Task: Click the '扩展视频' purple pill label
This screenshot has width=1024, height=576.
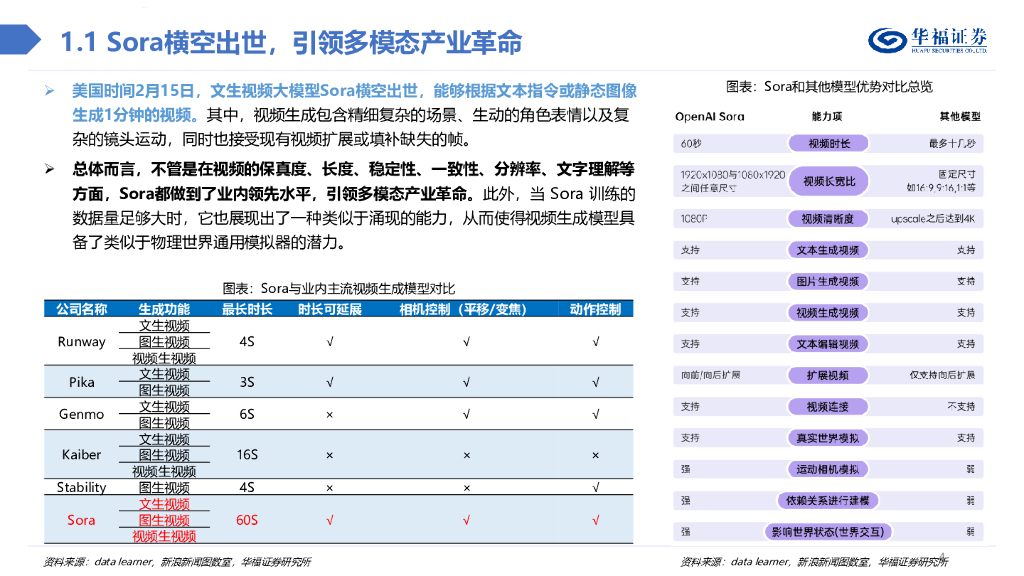Action: tap(828, 376)
